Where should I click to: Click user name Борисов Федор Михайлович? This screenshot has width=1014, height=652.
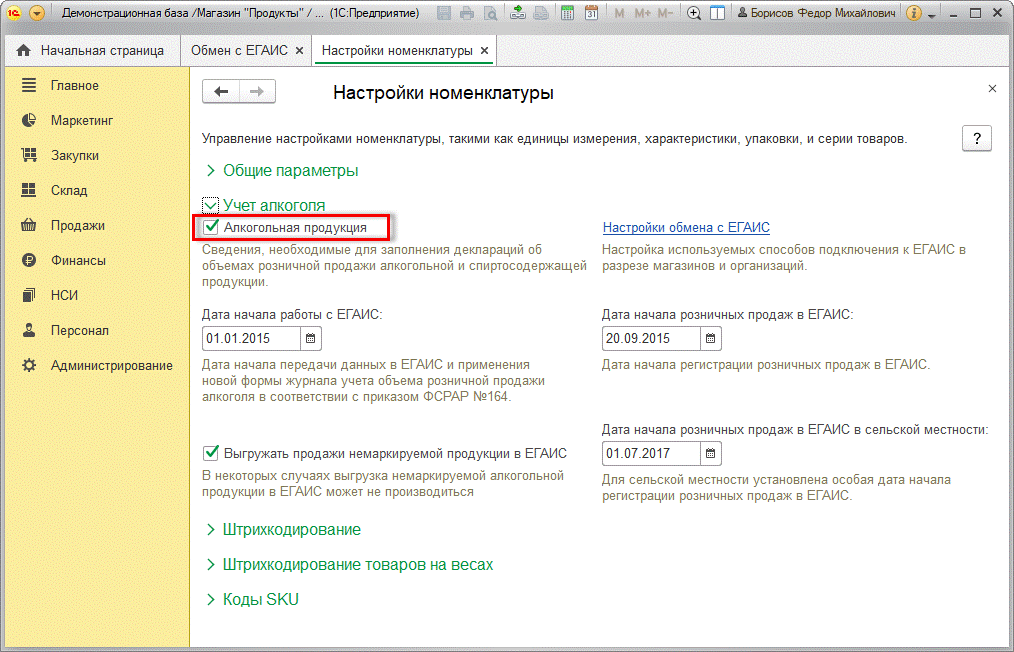pyautogui.click(x=817, y=13)
